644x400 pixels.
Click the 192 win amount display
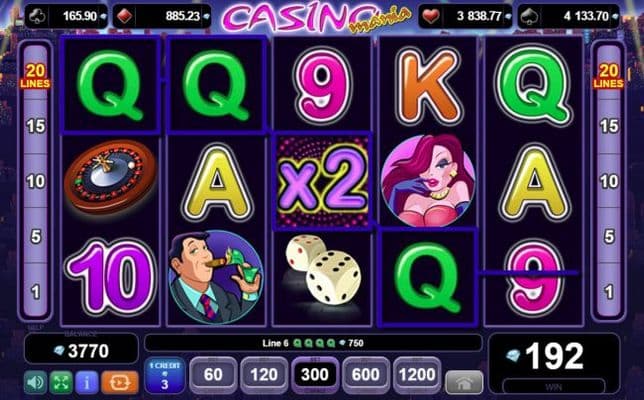click(554, 356)
